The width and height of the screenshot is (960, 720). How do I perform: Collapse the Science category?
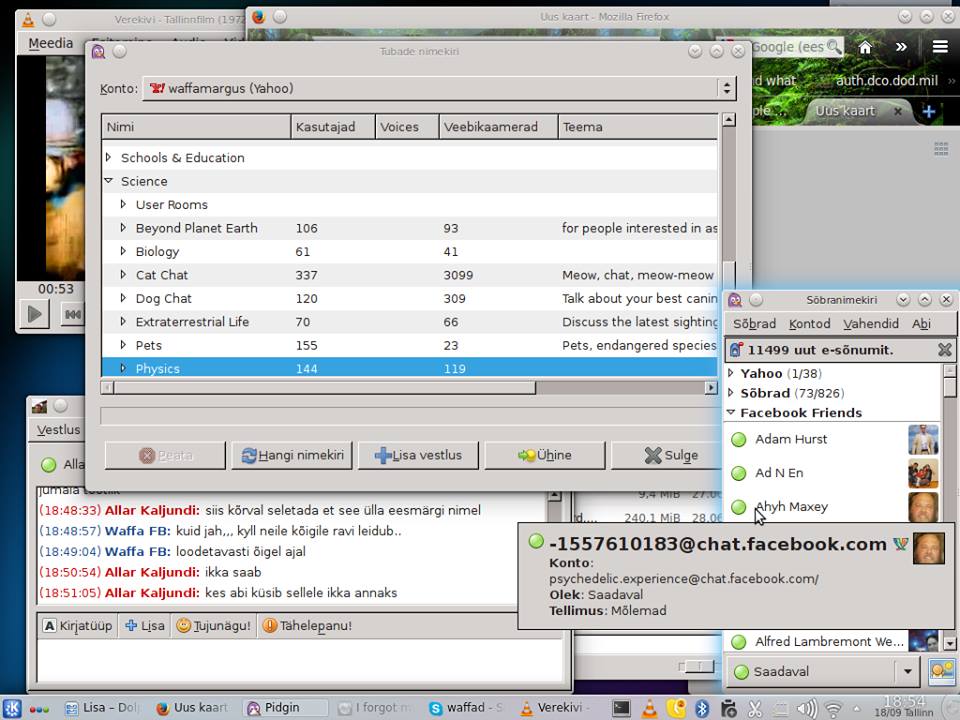click(x=108, y=181)
